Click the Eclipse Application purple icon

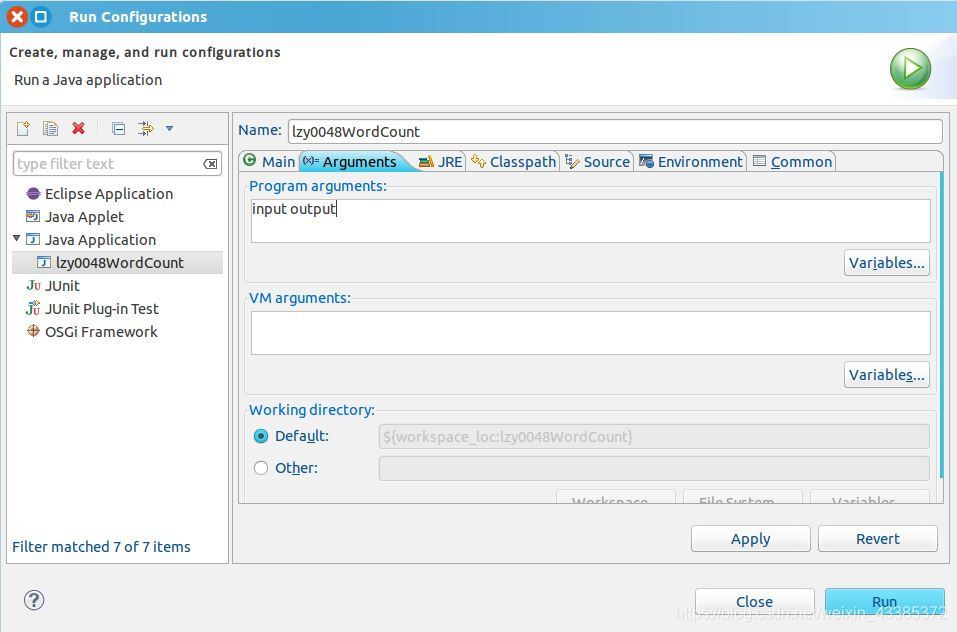(x=33, y=193)
